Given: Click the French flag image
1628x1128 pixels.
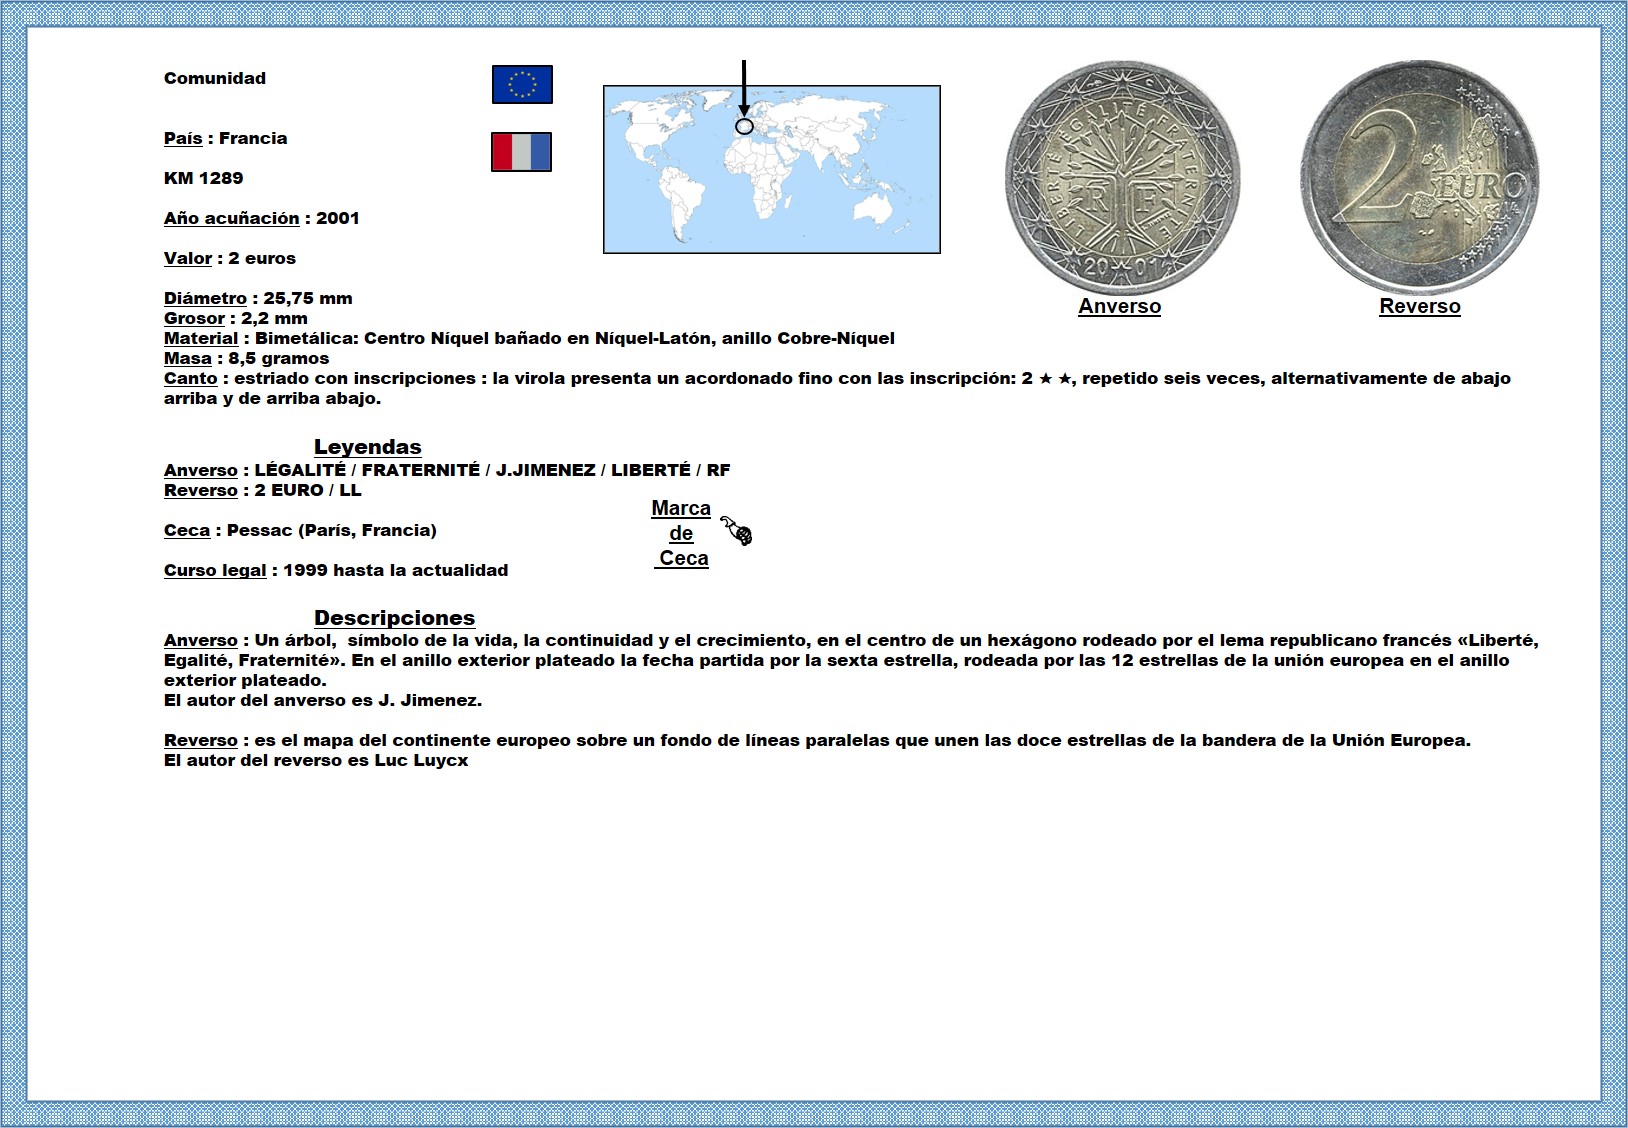Looking at the screenshot, I should pyautogui.click(x=521, y=152).
